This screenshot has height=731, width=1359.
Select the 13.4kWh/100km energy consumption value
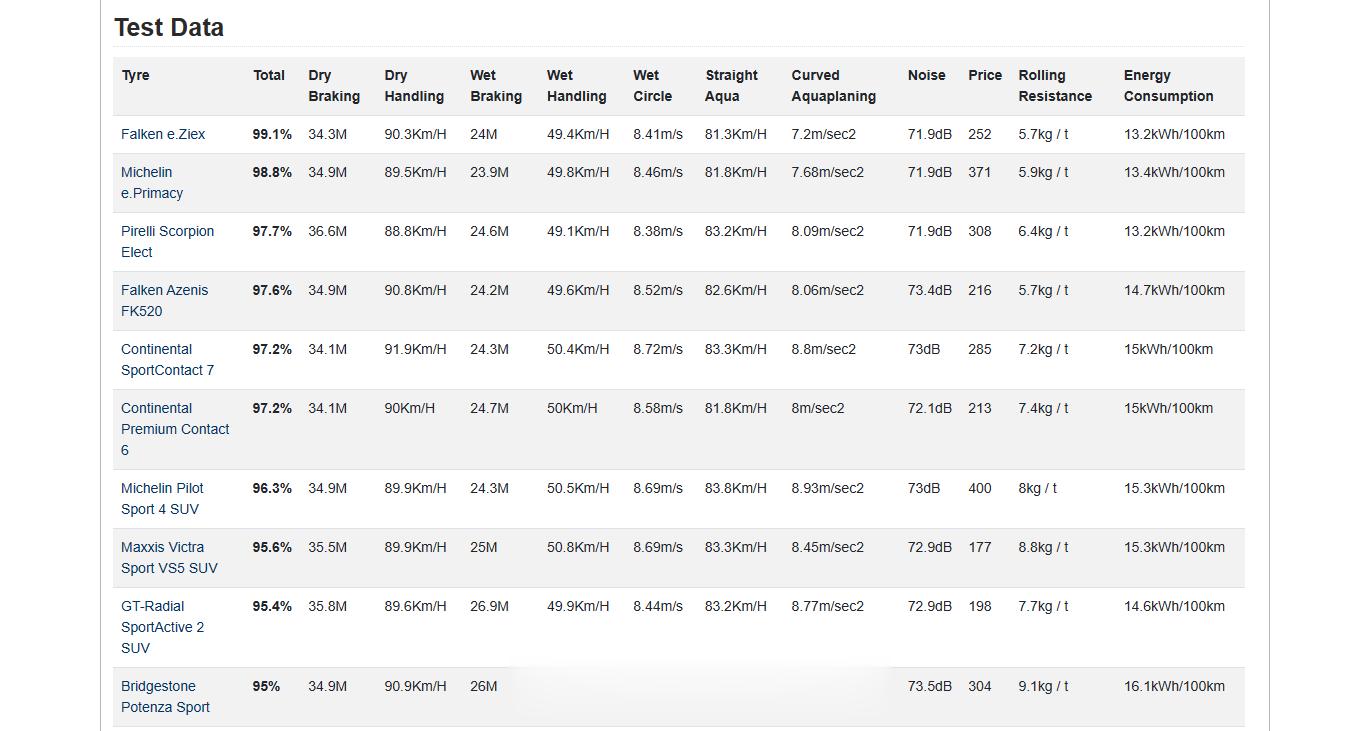(x=1174, y=172)
